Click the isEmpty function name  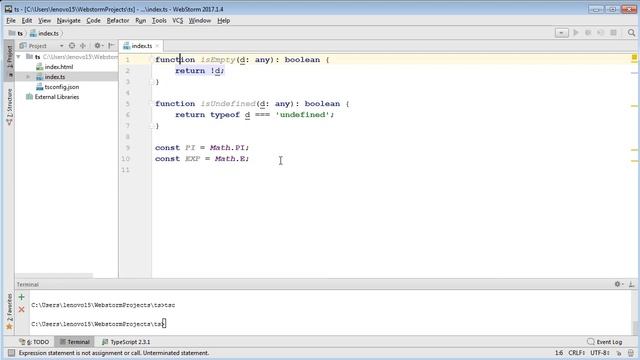[218, 60]
